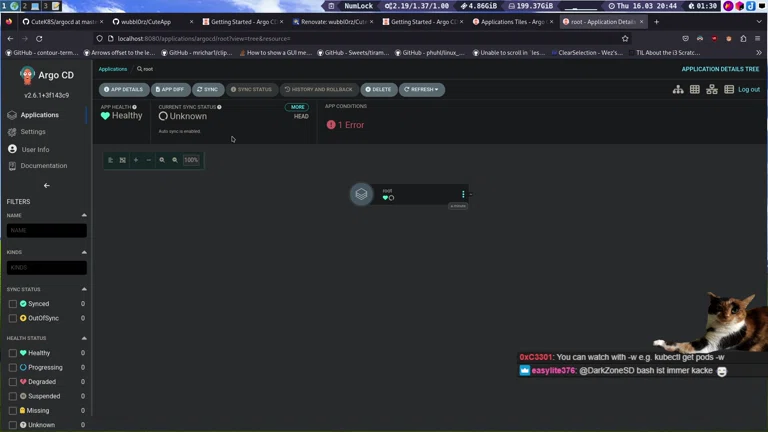This screenshot has height=432, width=768.
Task: Switch to the CuteK8S/argocd GitHub tab
Action: point(63,22)
